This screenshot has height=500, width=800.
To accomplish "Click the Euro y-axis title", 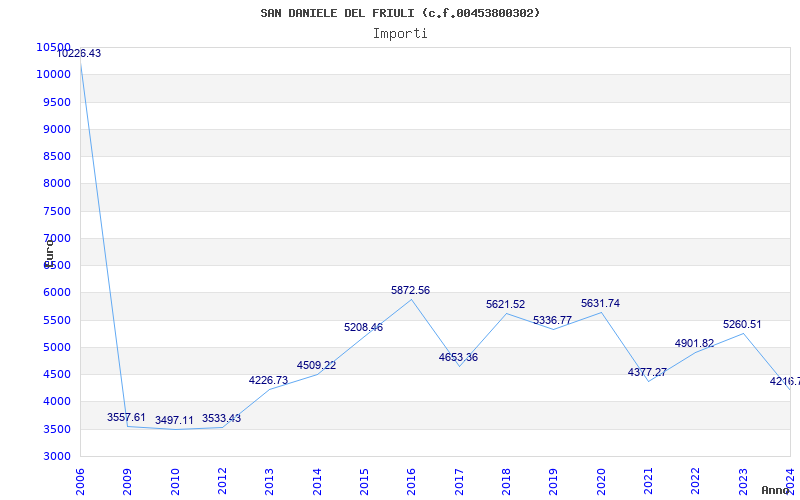I will click(49, 254).
